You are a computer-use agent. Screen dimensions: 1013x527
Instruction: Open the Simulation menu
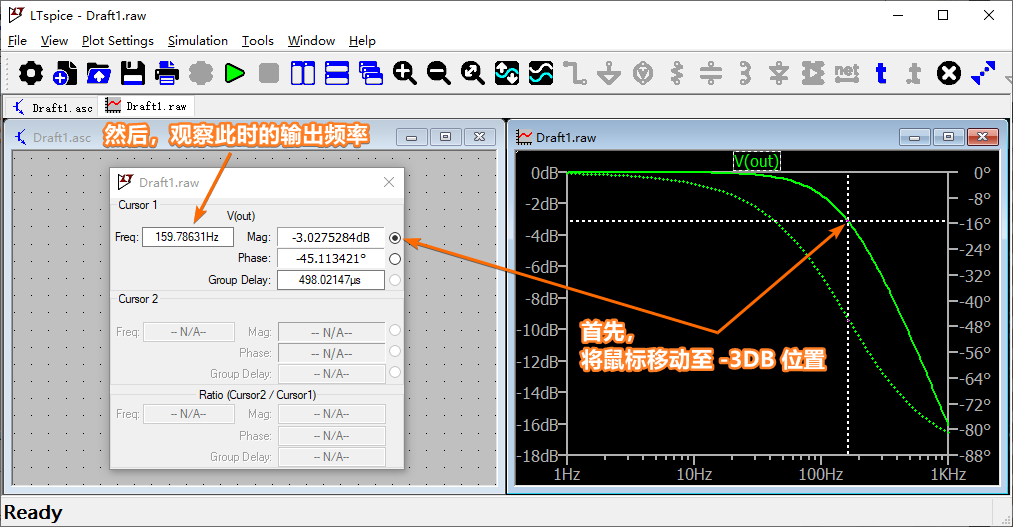coord(198,41)
